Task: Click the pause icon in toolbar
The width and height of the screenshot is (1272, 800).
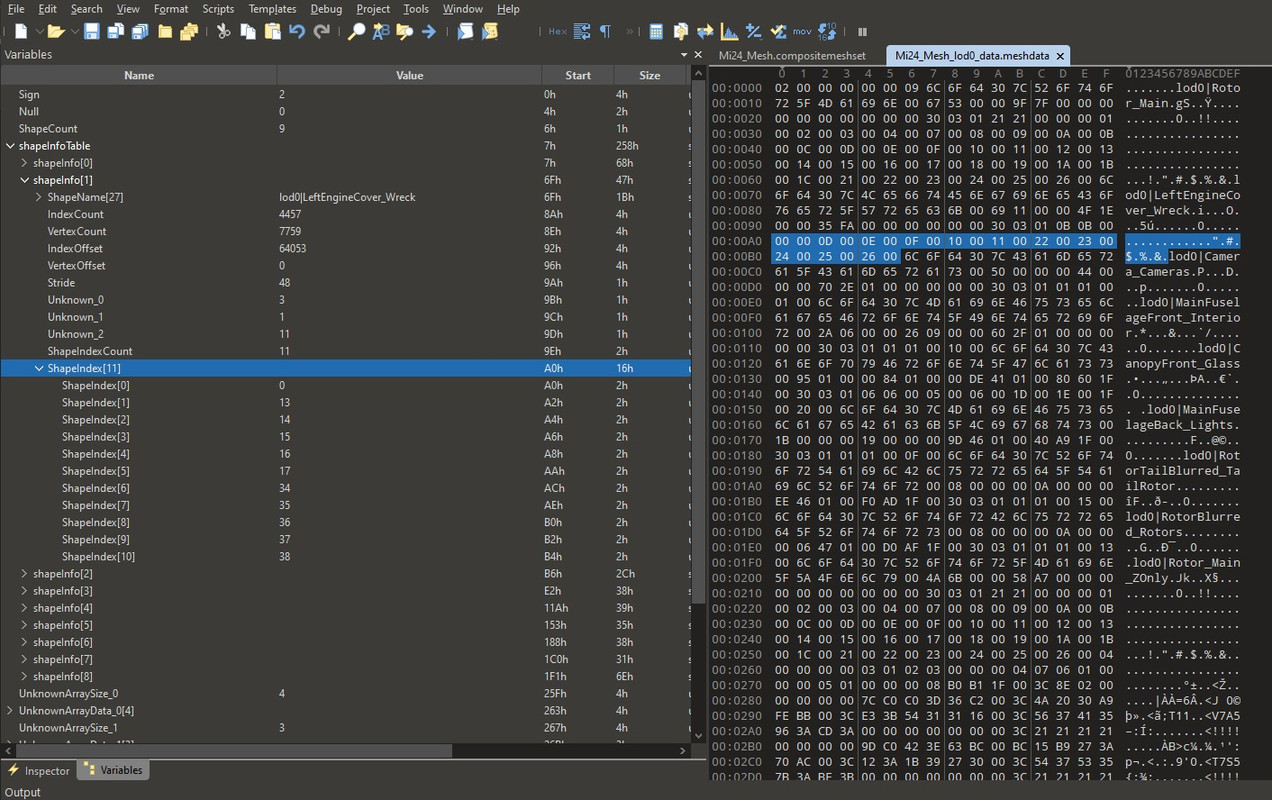Action: [862, 32]
